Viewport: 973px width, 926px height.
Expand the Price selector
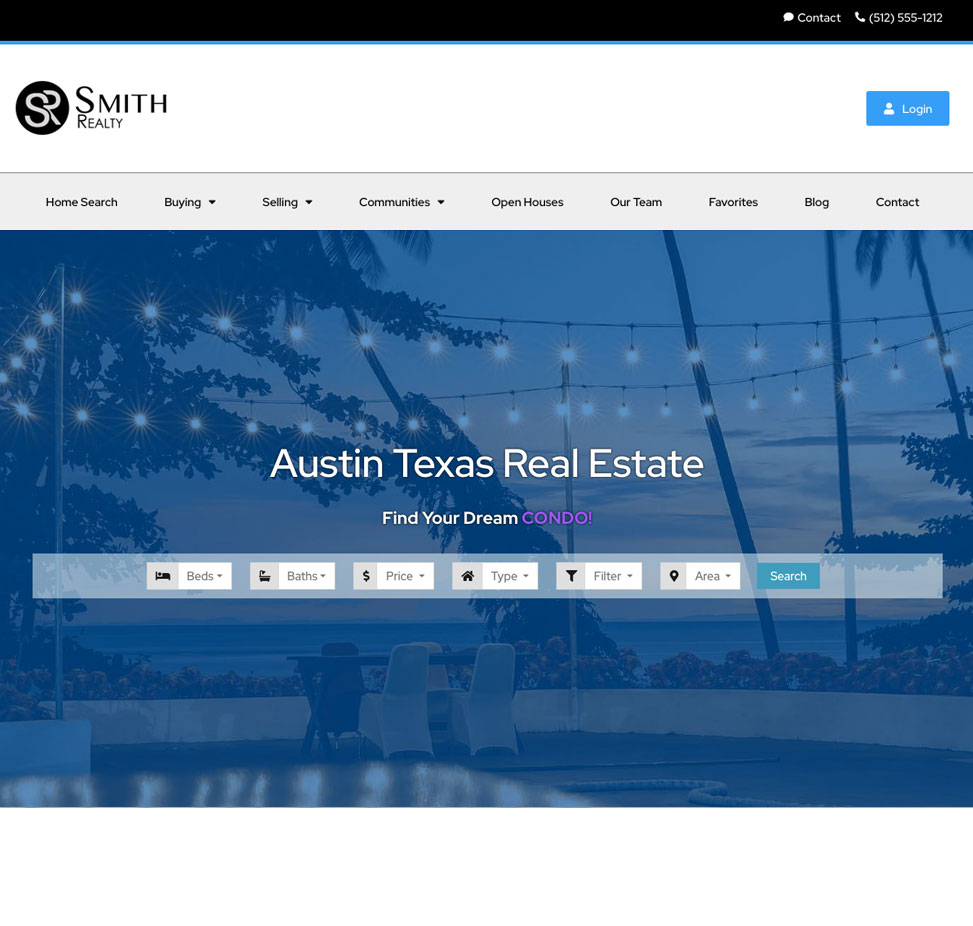[406, 575]
